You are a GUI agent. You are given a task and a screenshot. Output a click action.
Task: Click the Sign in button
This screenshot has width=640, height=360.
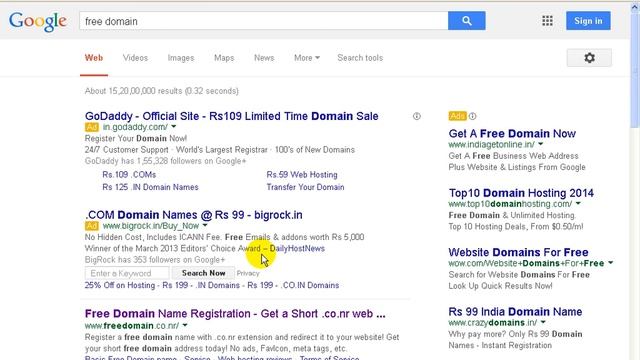(x=588, y=21)
